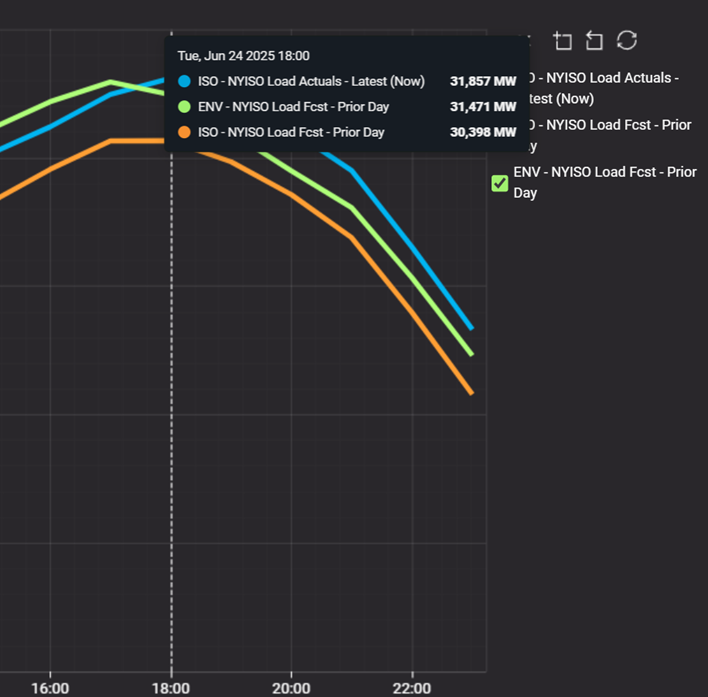This screenshot has height=697, width=708.
Task: Click the box zoom selection icon
Action: [x=563, y=40]
